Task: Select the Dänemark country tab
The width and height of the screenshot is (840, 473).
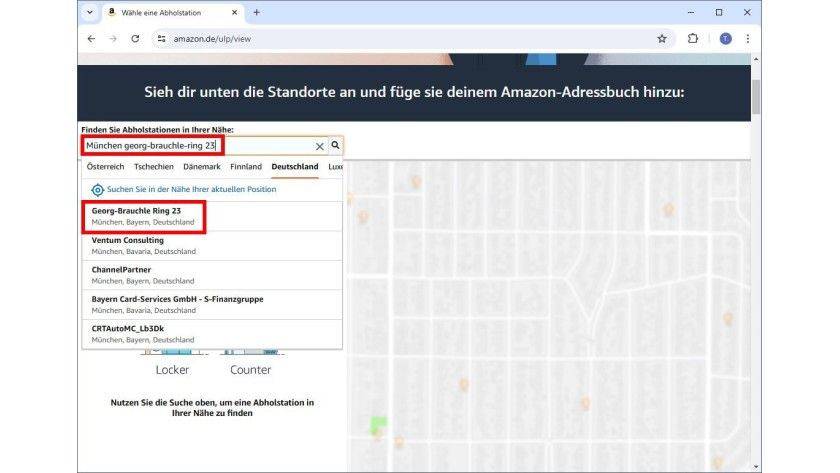Action: [202, 167]
